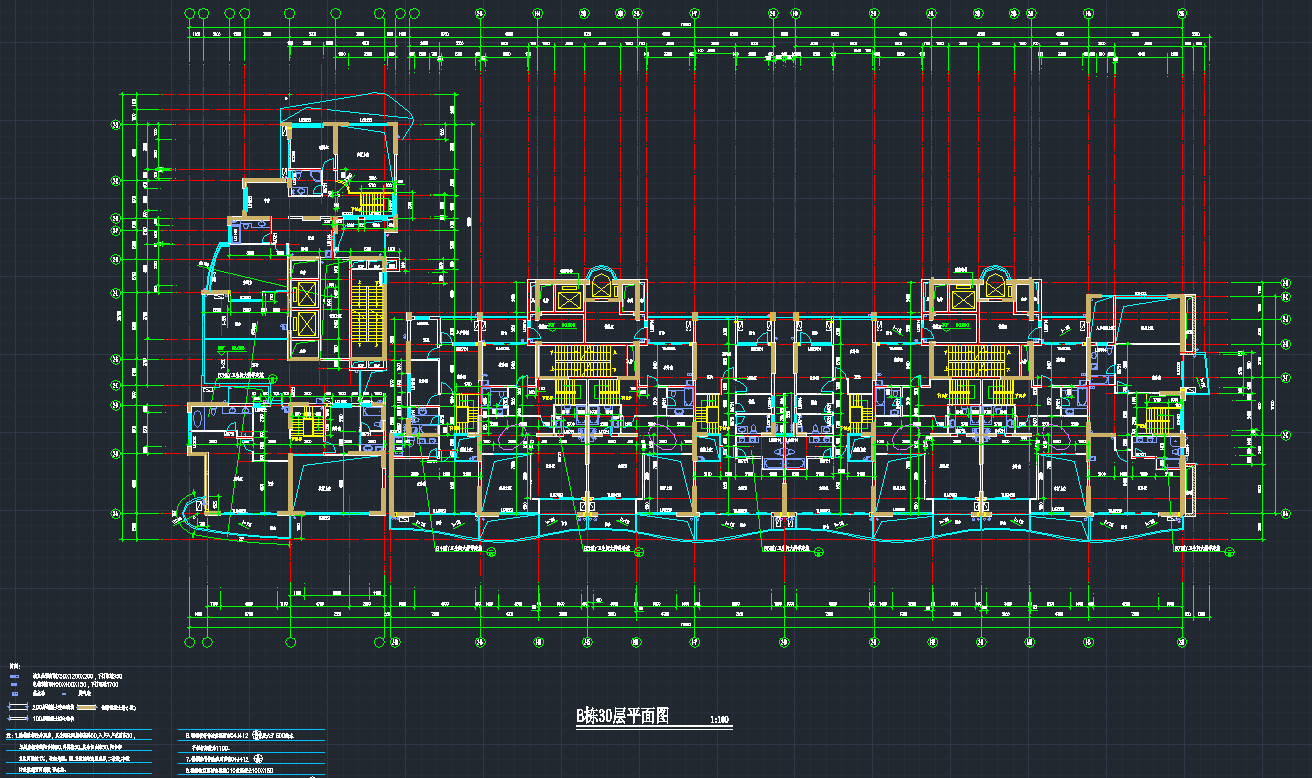The height and width of the screenshot is (778, 1312).
Task: Select the 1:100 scale text beside title
Action: point(718,719)
